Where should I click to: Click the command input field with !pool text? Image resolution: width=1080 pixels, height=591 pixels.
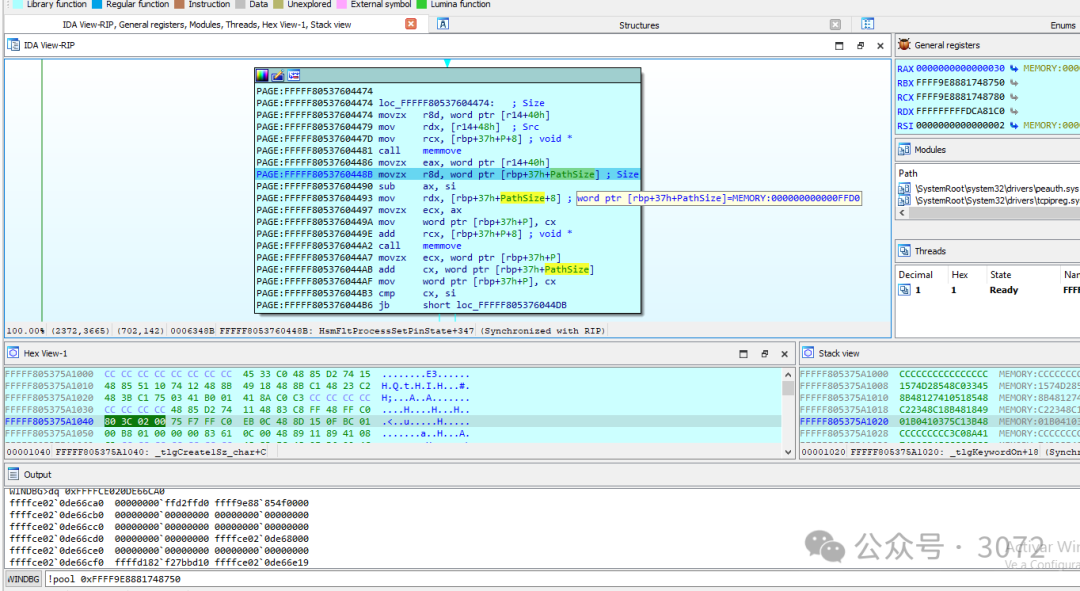(561, 579)
